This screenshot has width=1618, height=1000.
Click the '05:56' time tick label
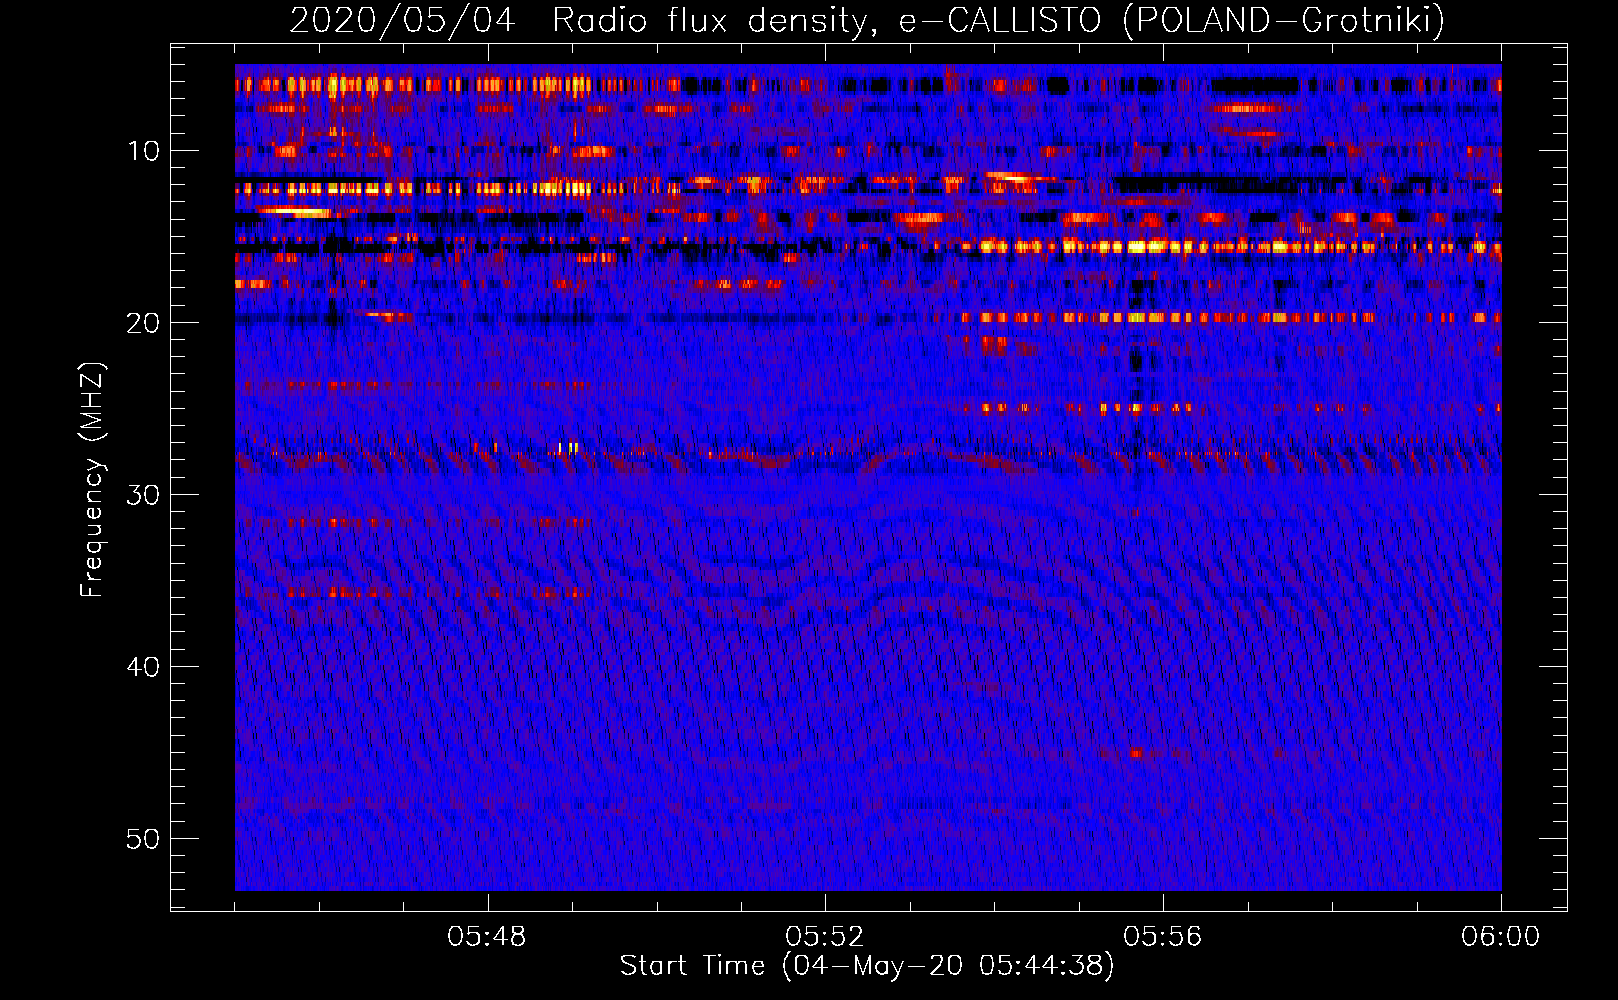coord(1163,937)
